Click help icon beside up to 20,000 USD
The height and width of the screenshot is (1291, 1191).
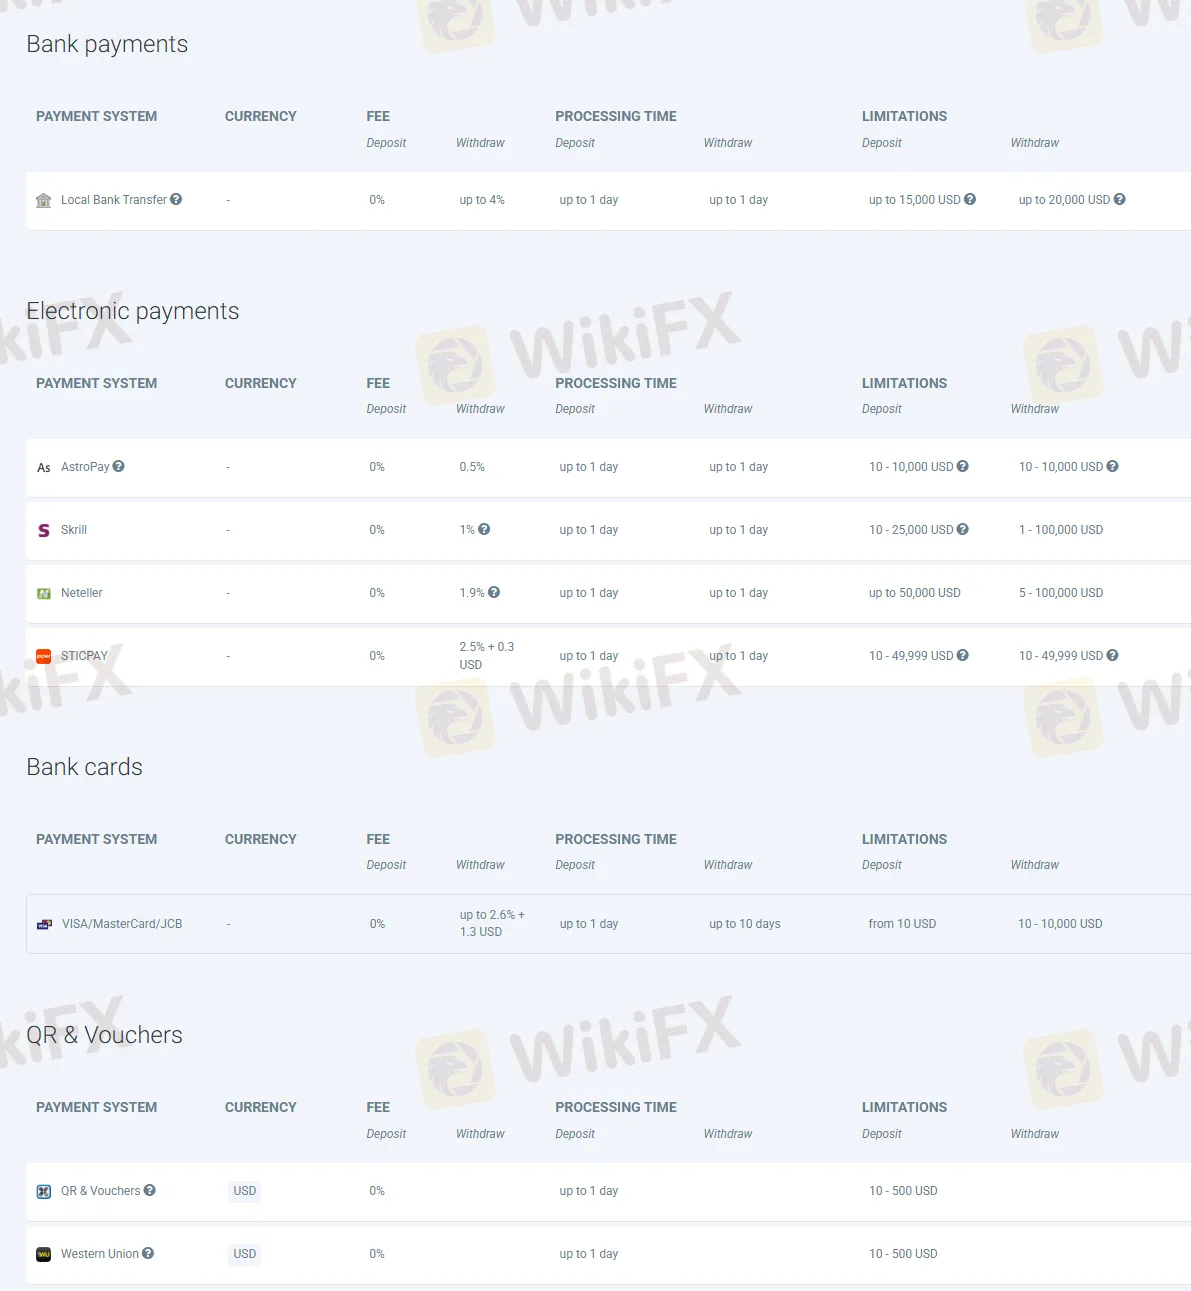[1120, 199]
